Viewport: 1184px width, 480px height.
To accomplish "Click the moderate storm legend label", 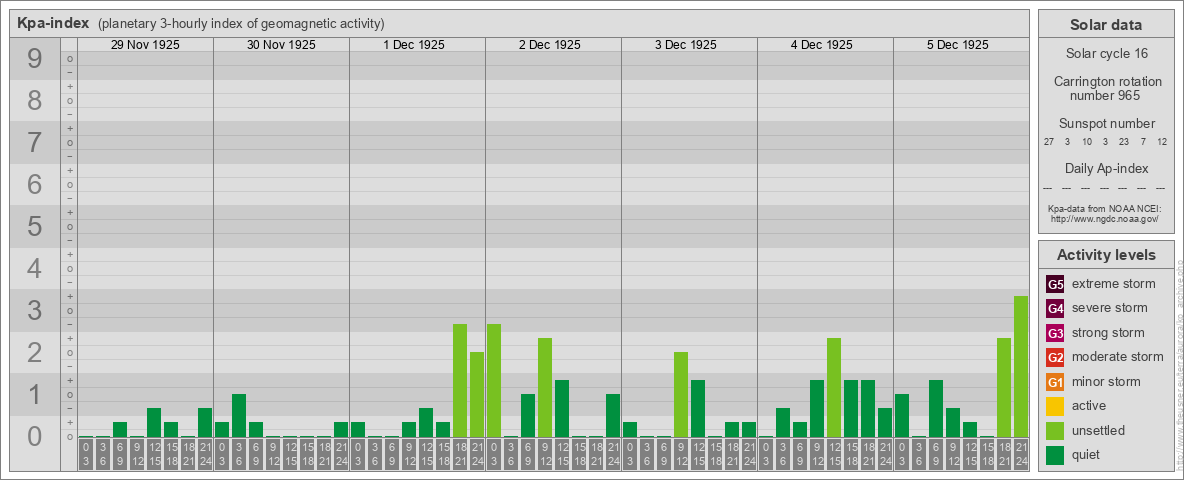I will click(x=1118, y=356).
